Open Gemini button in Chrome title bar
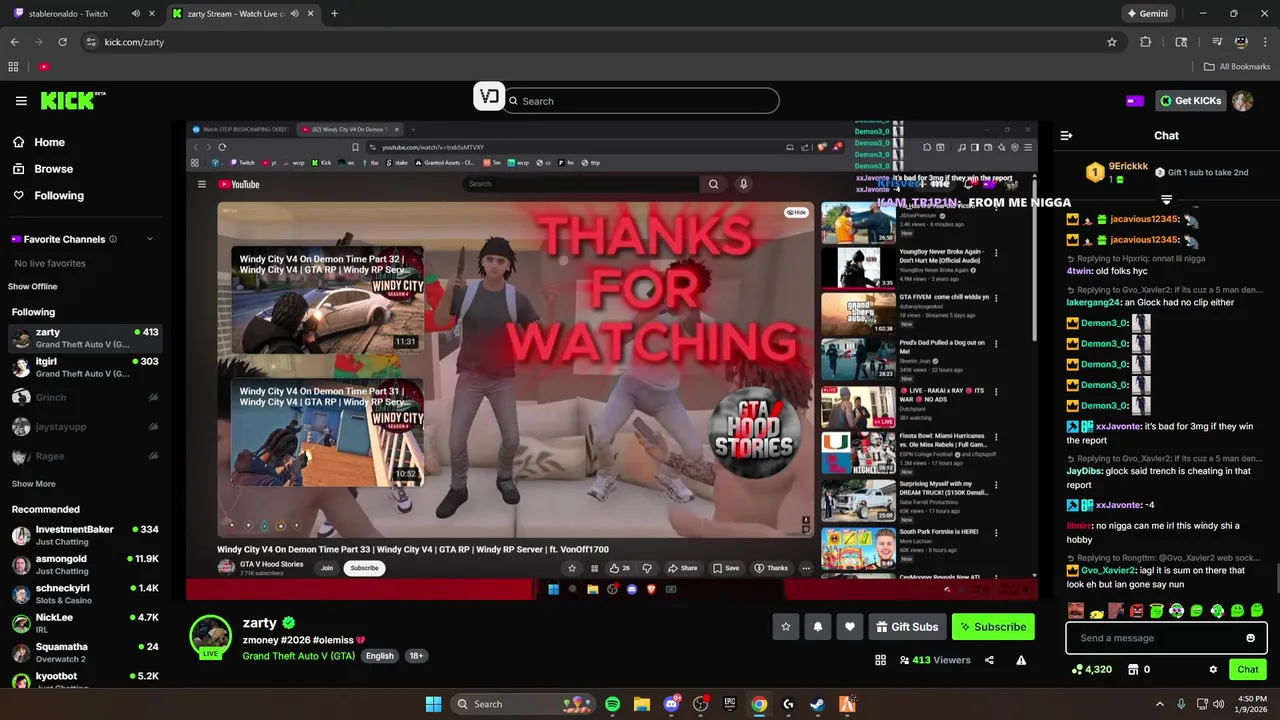 pyautogui.click(x=1147, y=13)
